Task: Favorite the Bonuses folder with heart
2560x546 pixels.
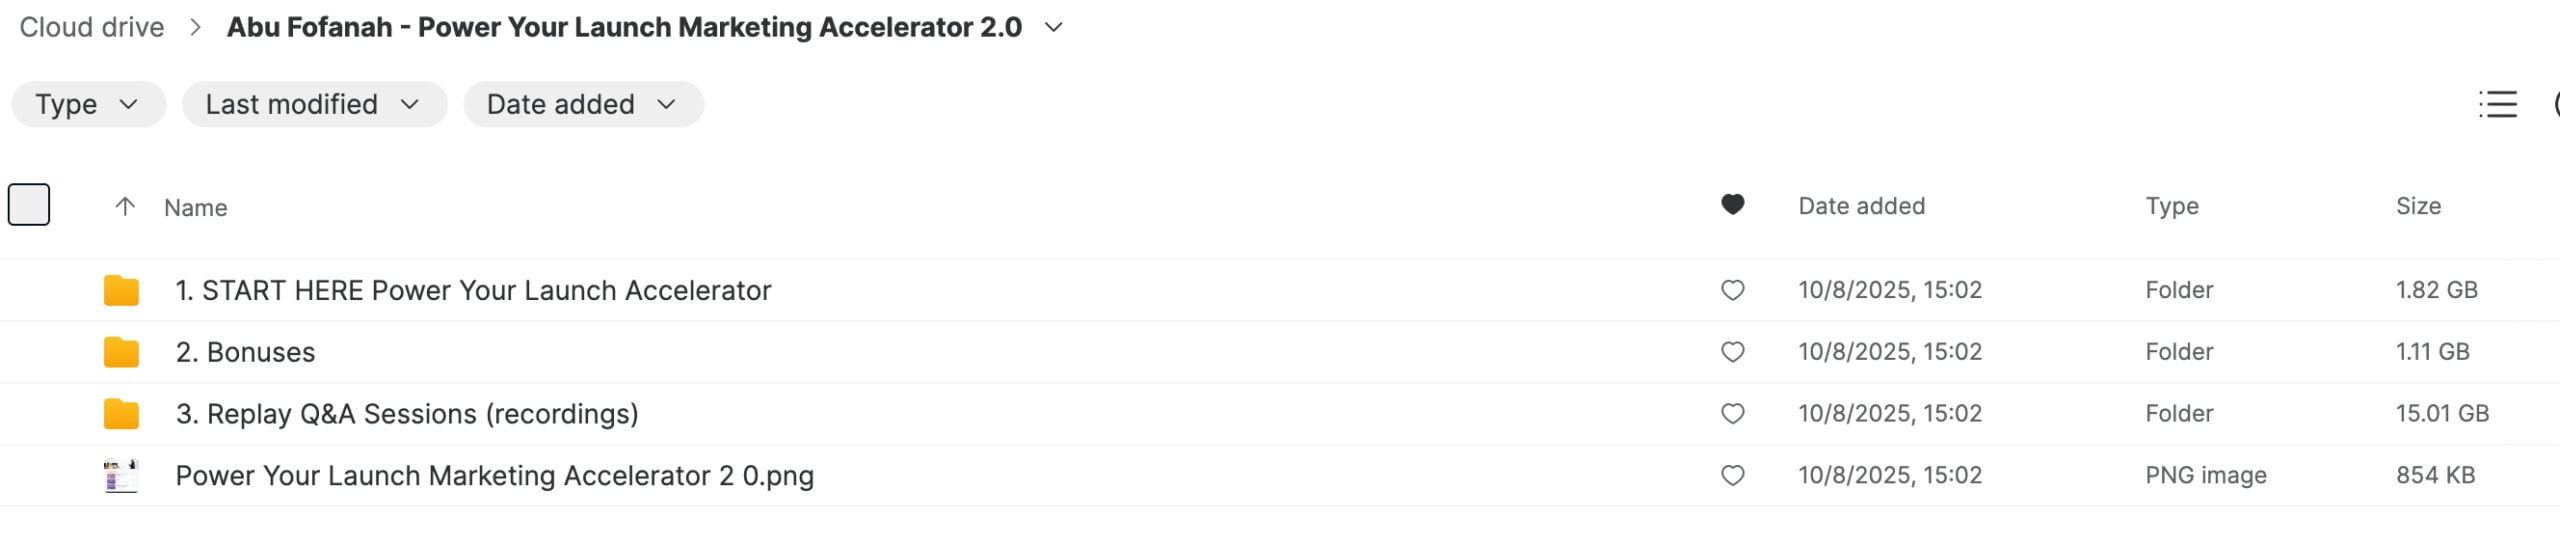Action: pyautogui.click(x=1732, y=352)
